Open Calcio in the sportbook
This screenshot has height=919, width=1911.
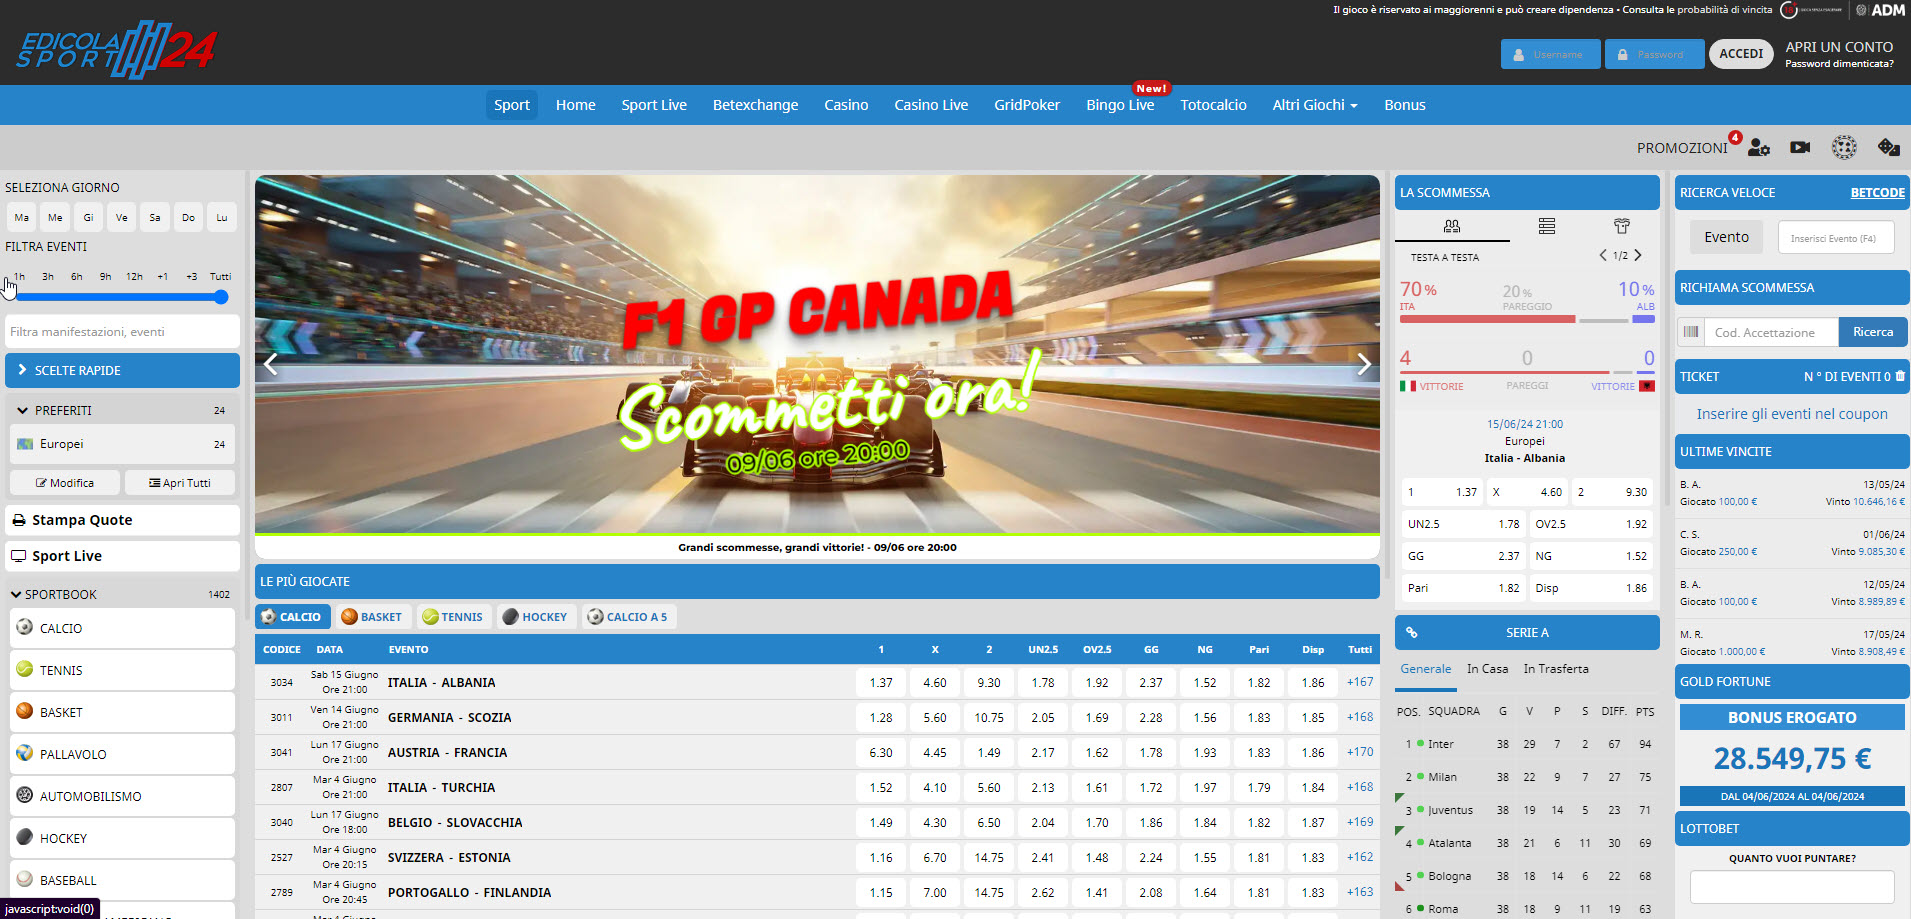[122, 628]
